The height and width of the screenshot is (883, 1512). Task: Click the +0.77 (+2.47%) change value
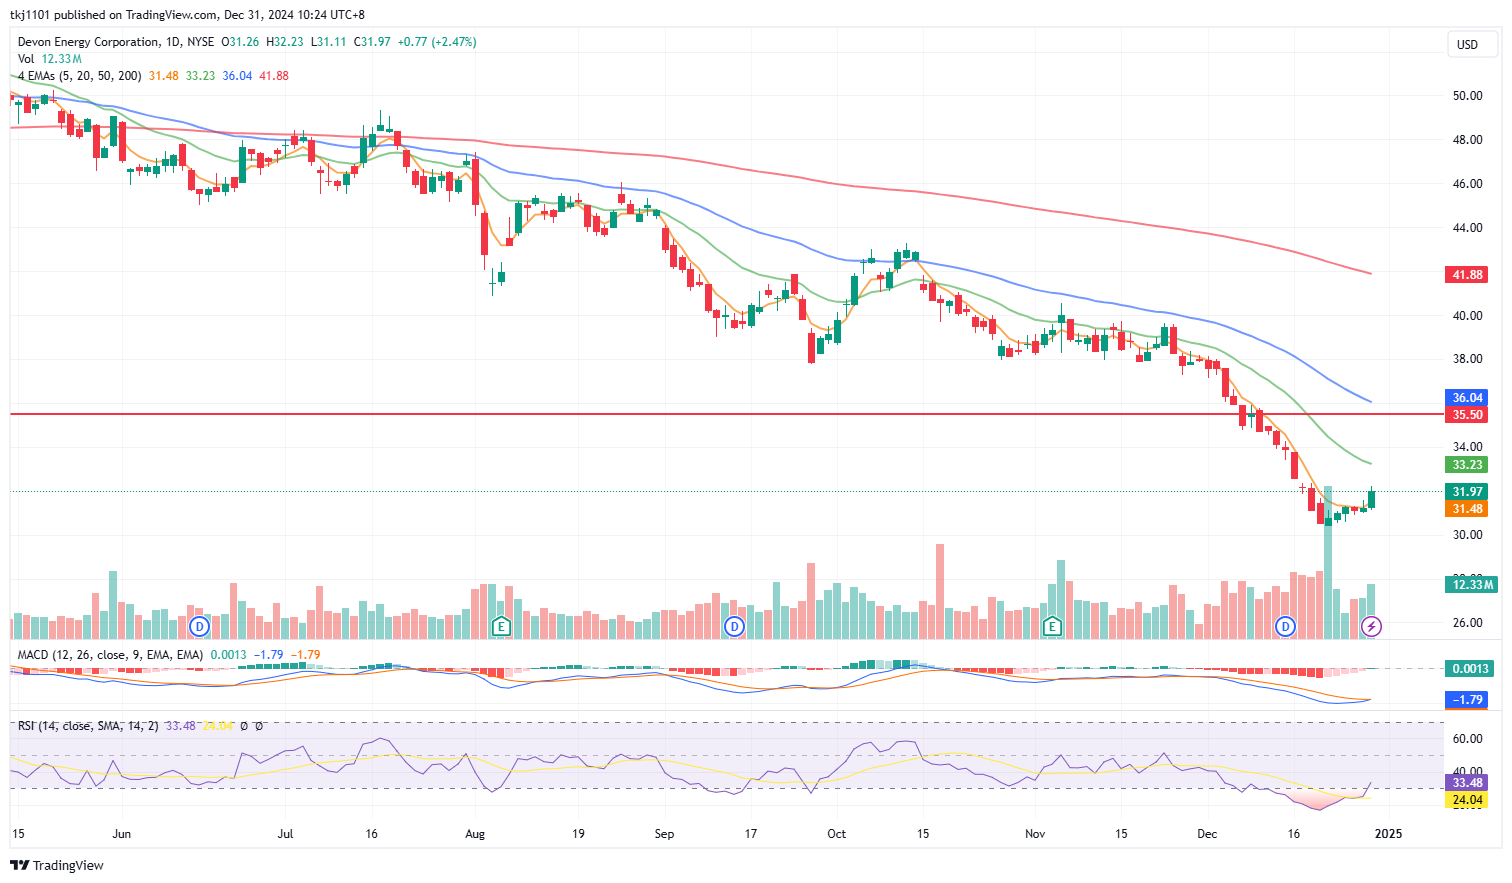[x=437, y=42]
